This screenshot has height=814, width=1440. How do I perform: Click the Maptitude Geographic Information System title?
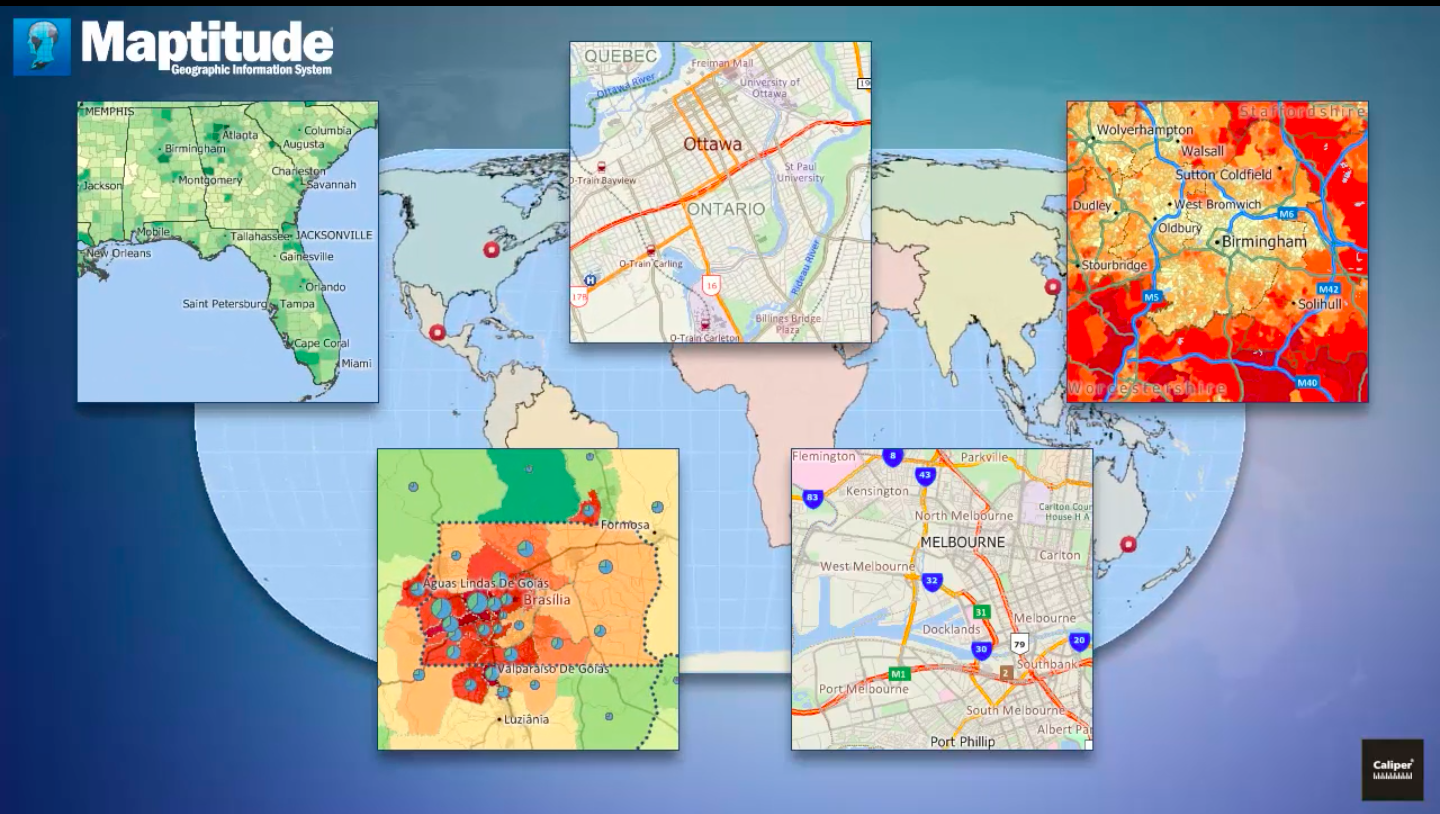pyautogui.click(x=206, y=47)
